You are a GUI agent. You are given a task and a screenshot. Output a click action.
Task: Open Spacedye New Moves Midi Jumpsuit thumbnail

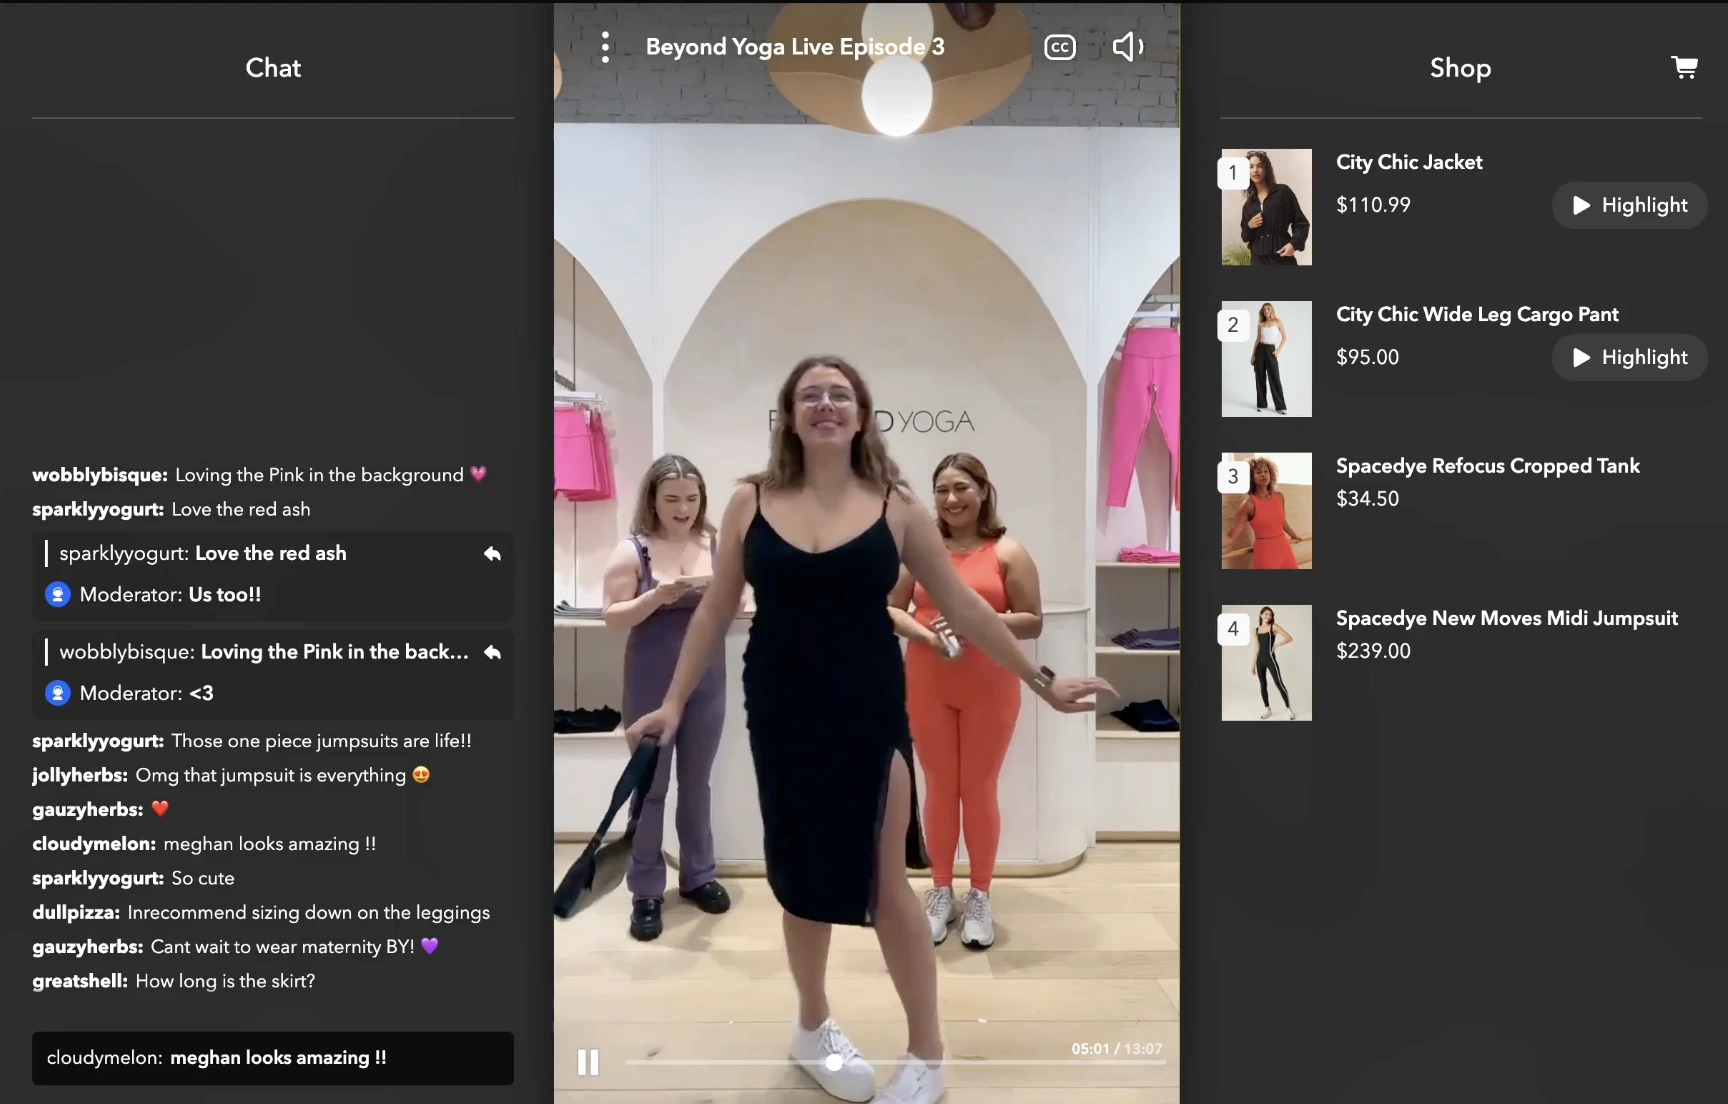tap(1266, 663)
